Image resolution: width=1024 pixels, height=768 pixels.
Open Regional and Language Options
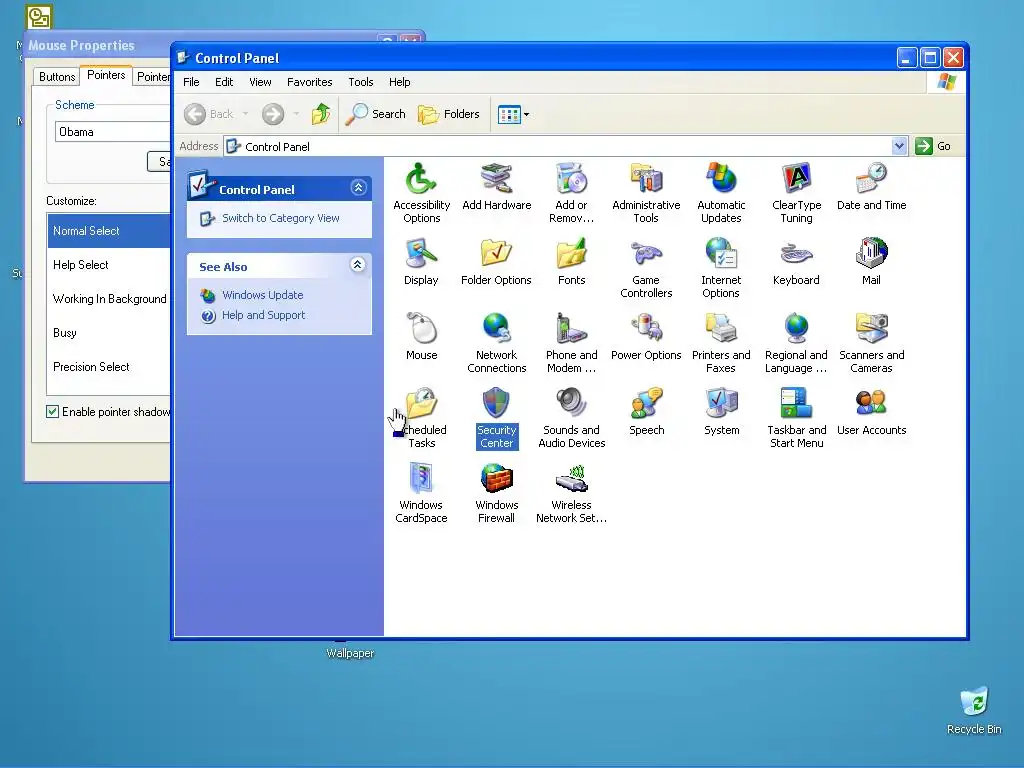click(796, 344)
